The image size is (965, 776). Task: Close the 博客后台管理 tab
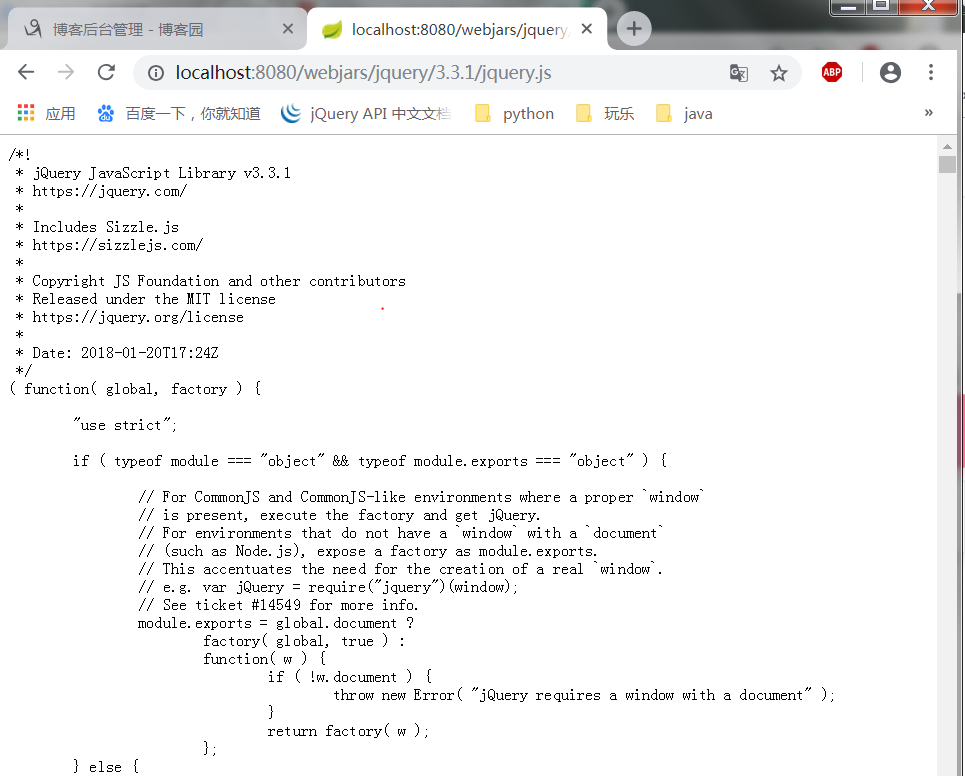coord(287,29)
